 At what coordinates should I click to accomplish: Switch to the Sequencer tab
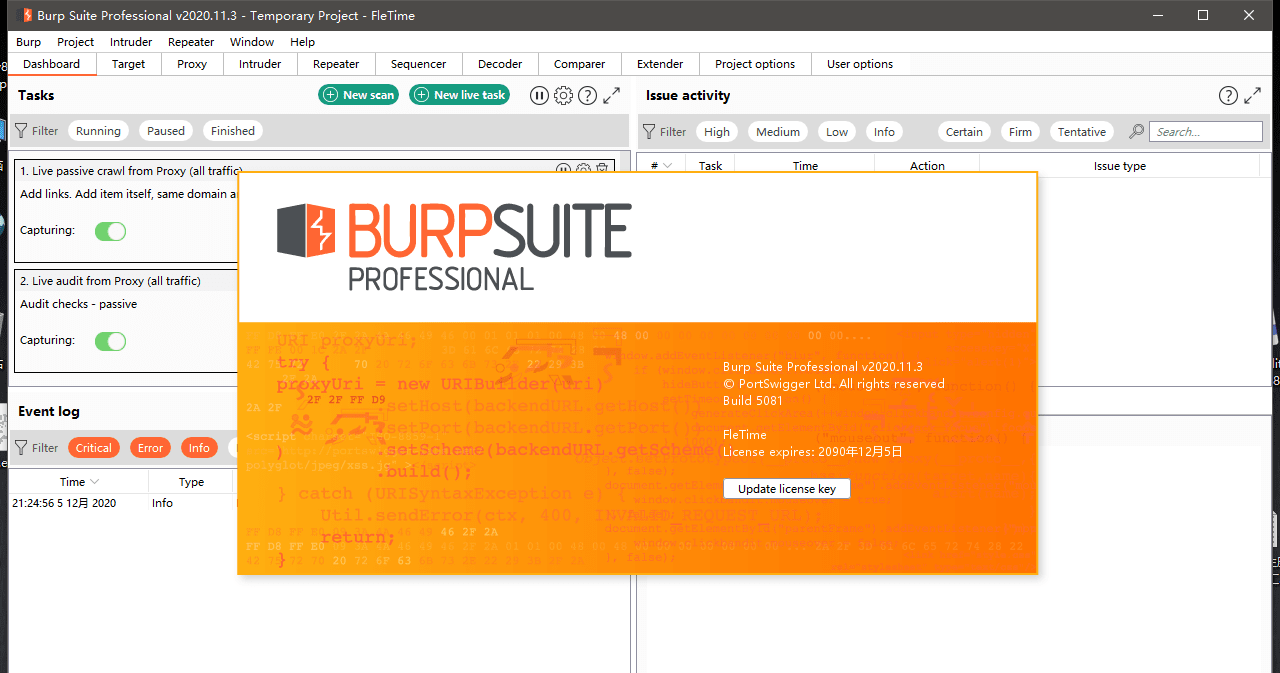point(418,64)
